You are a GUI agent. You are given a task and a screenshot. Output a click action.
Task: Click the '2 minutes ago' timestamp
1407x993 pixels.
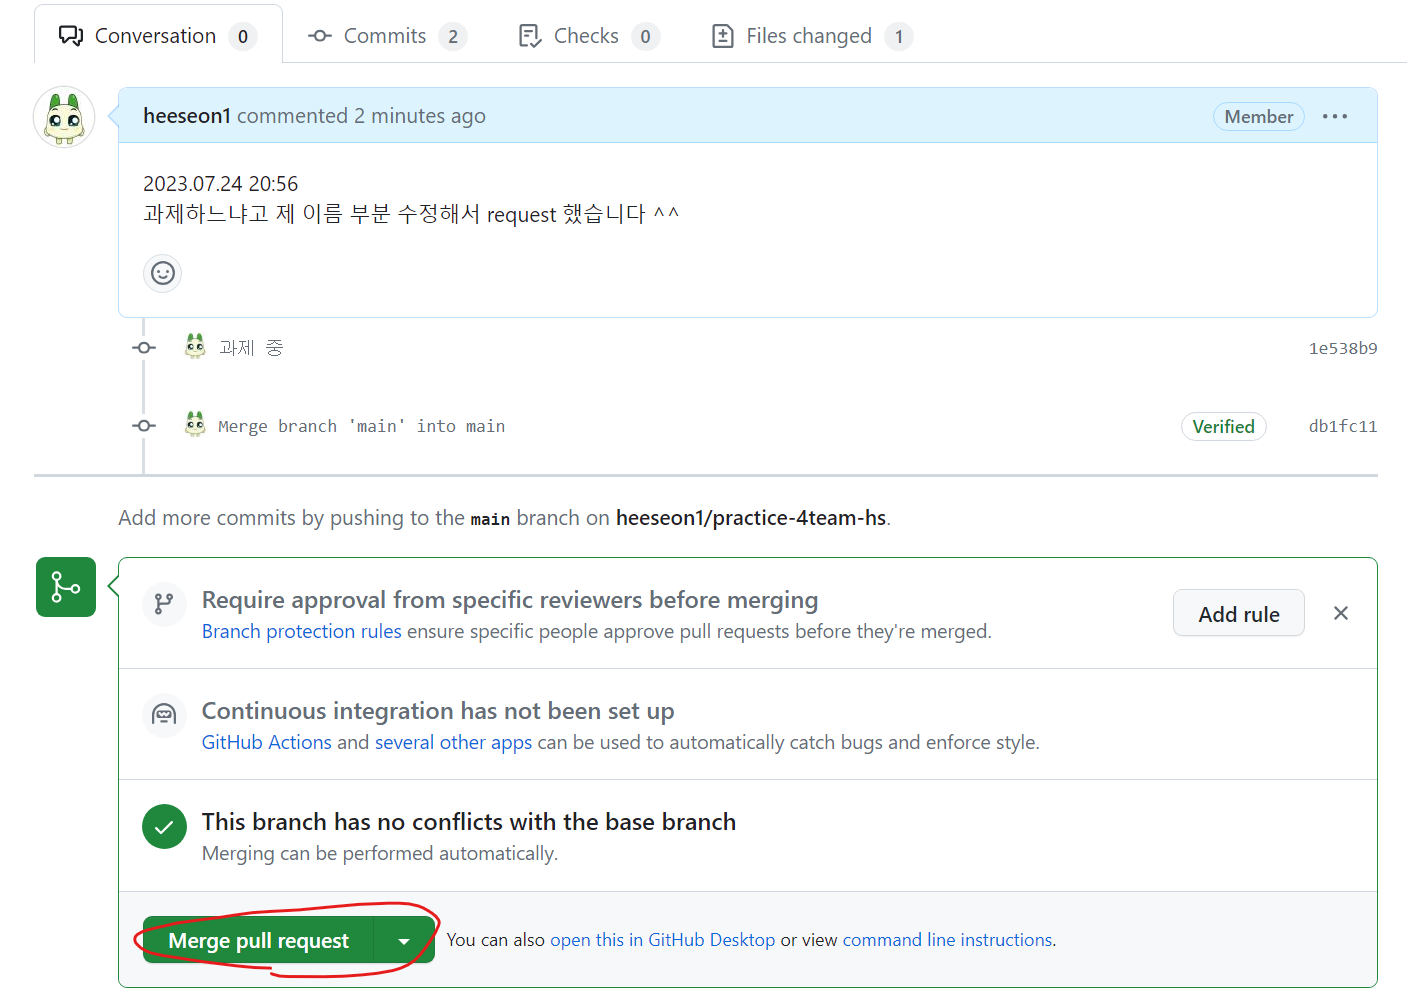[420, 116]
